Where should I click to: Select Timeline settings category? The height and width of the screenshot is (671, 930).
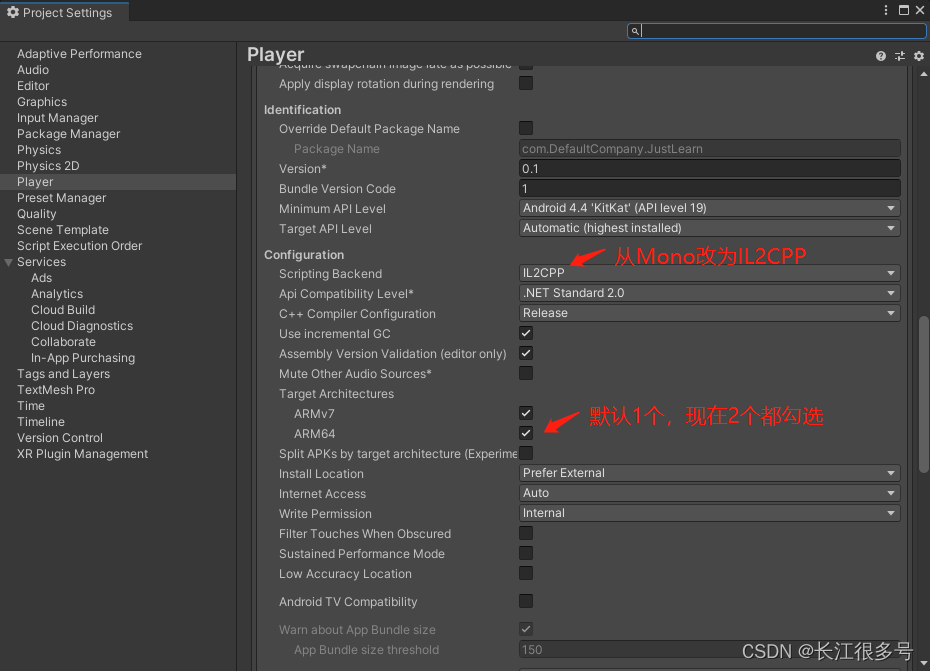[41, 422]
